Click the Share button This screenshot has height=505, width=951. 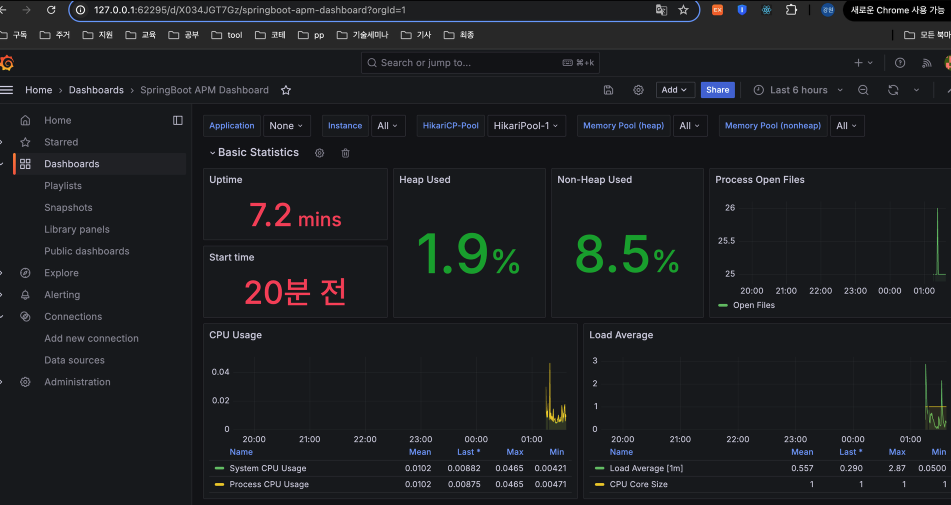tap(717, 90)
